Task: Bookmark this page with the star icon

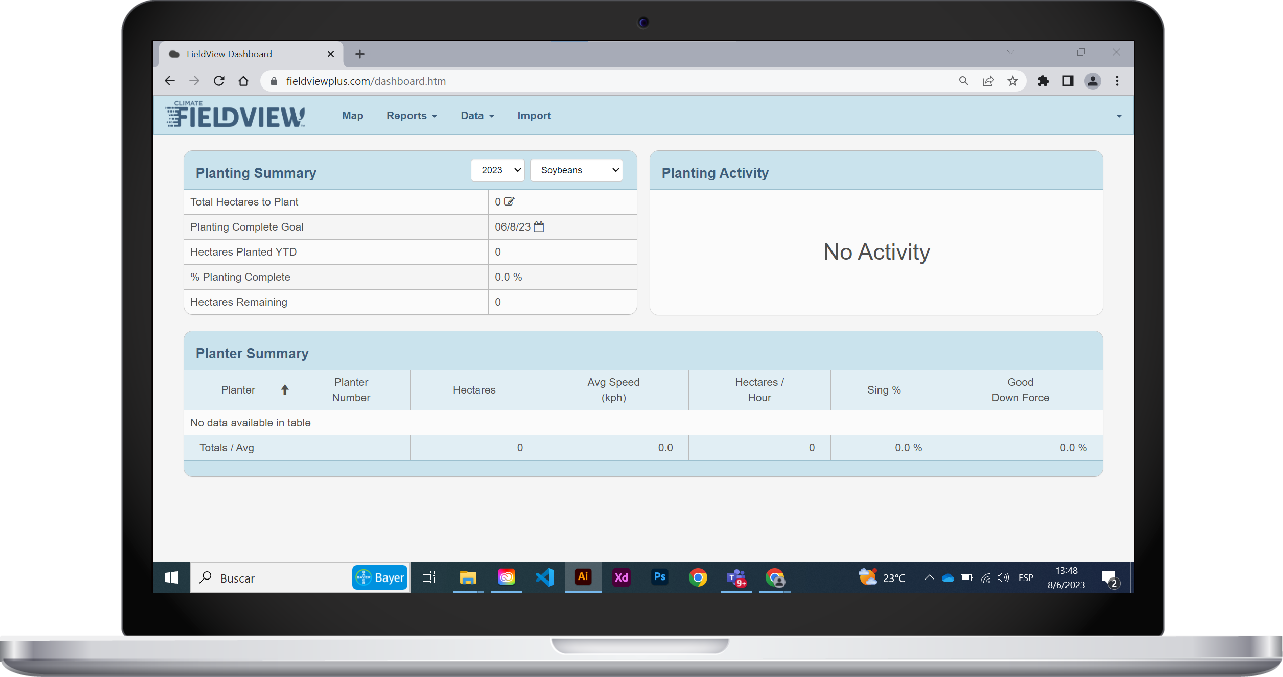Action: tap(1012, 81)
